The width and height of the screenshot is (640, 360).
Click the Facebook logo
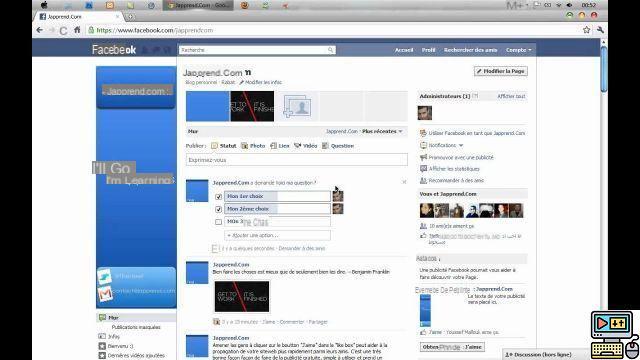tap(114, 50)
